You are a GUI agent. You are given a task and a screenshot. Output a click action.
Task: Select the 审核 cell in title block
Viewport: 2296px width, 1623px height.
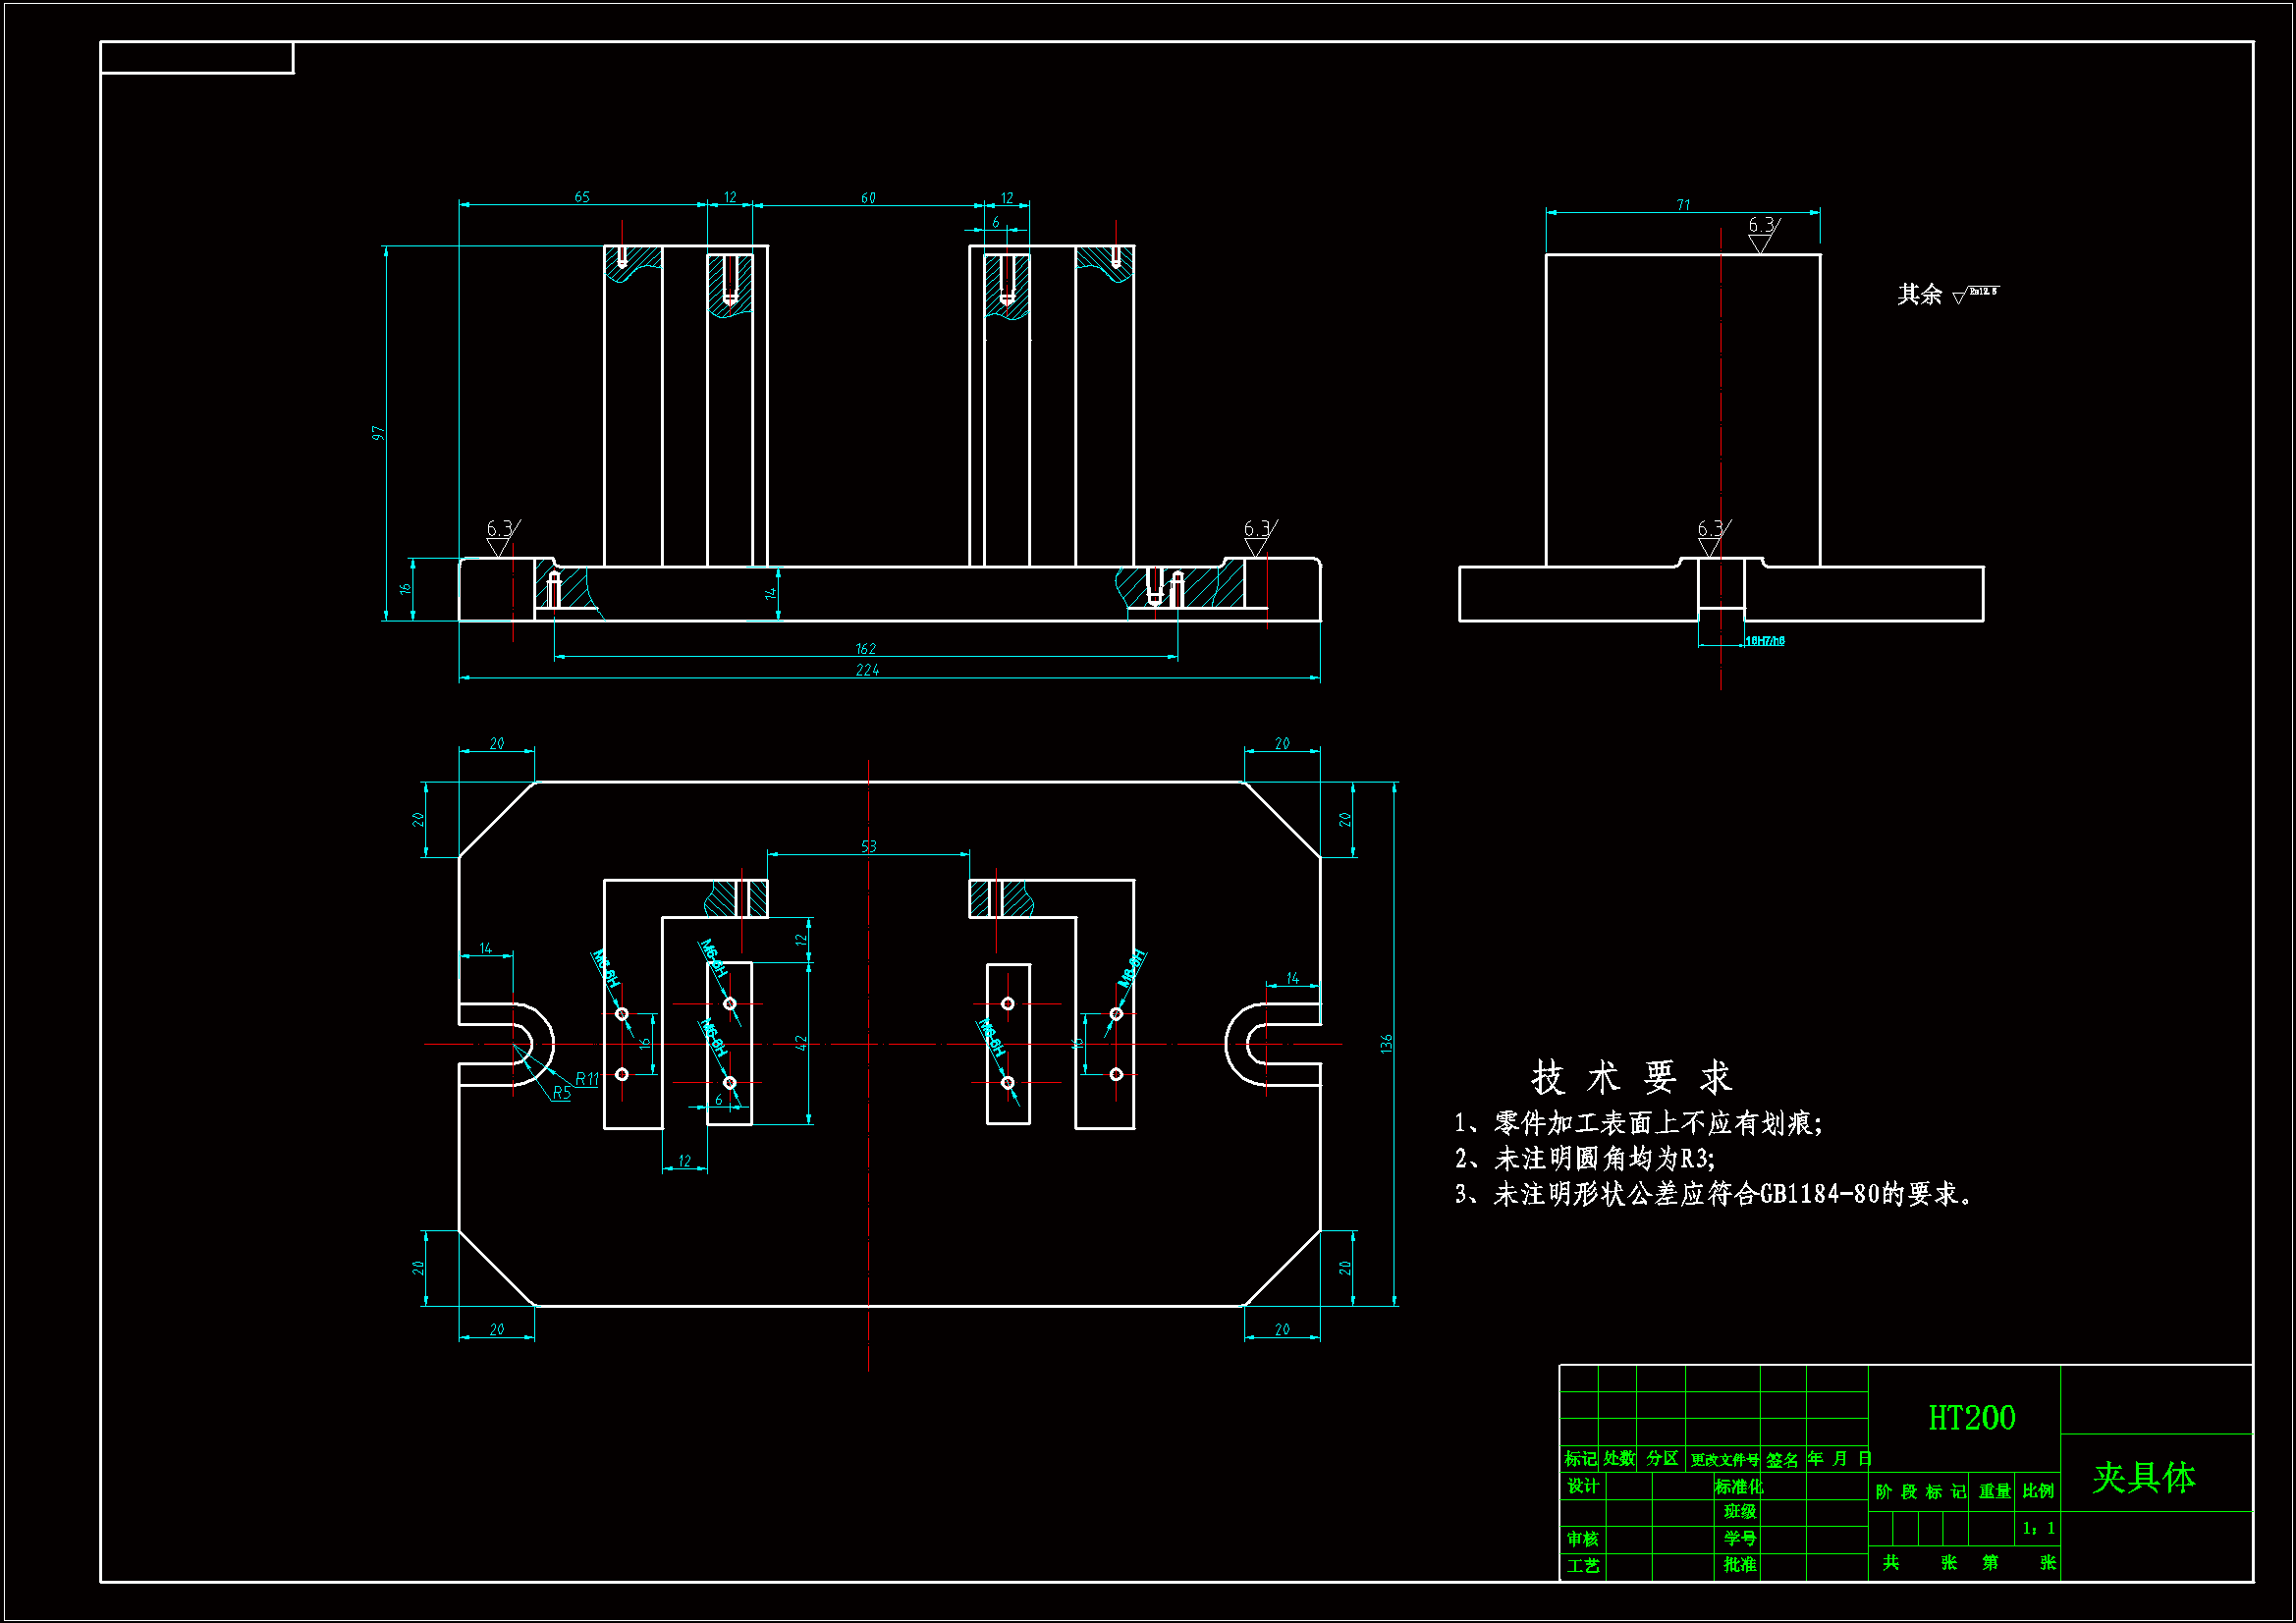point(1582,1539)
